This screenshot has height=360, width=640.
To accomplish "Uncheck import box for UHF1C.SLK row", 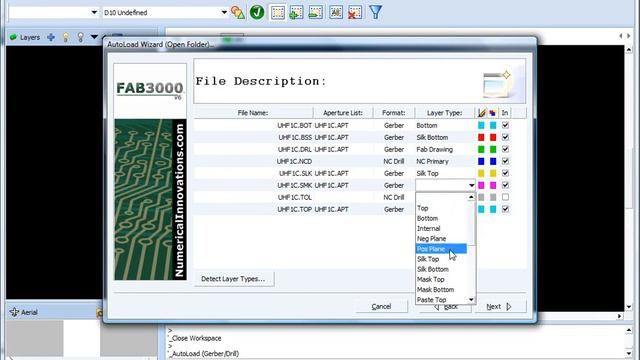I will click(505, 173).
